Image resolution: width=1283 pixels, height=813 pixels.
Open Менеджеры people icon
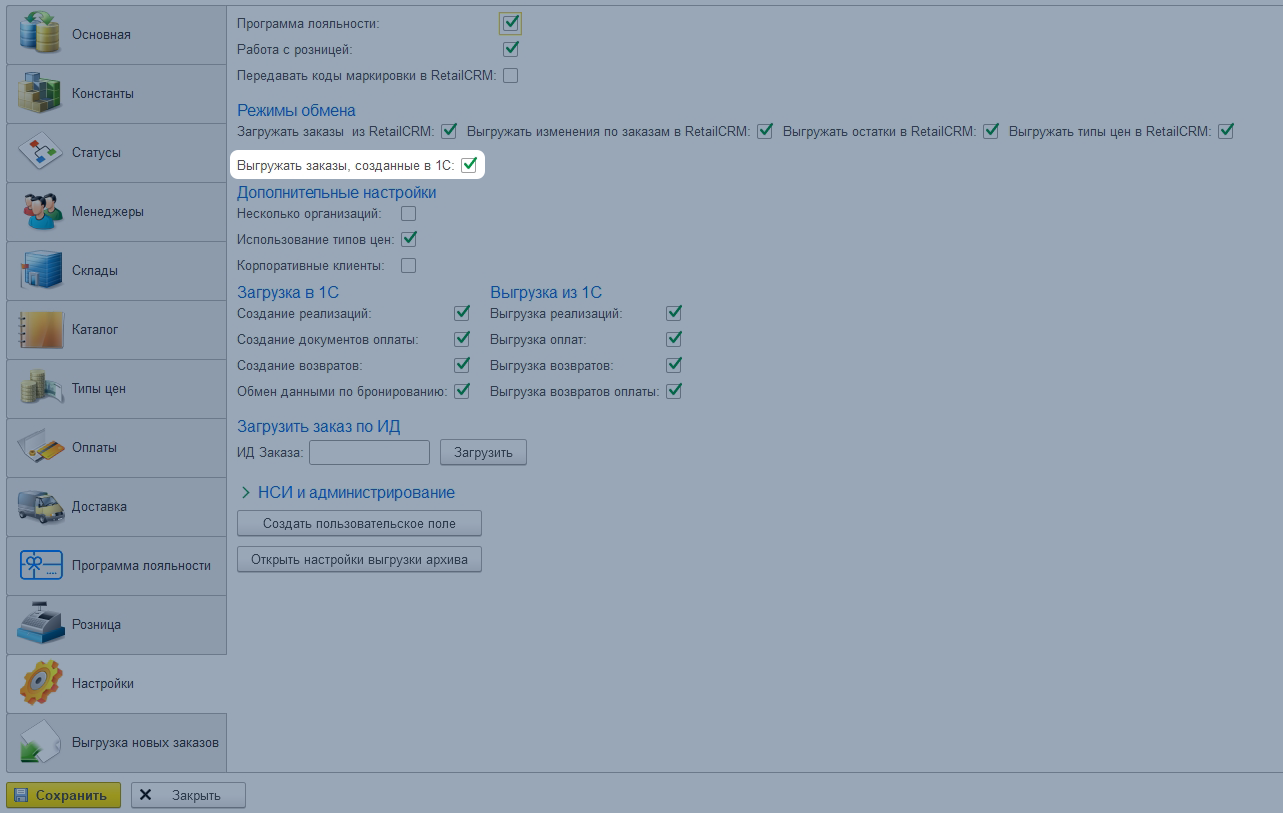click(41, 212)
